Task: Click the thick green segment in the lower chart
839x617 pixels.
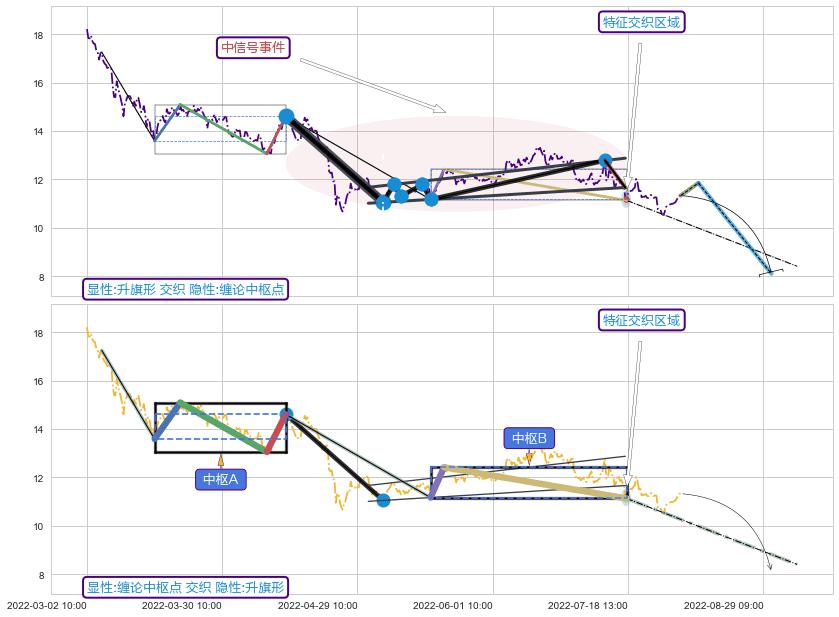Action: (222, 426)
